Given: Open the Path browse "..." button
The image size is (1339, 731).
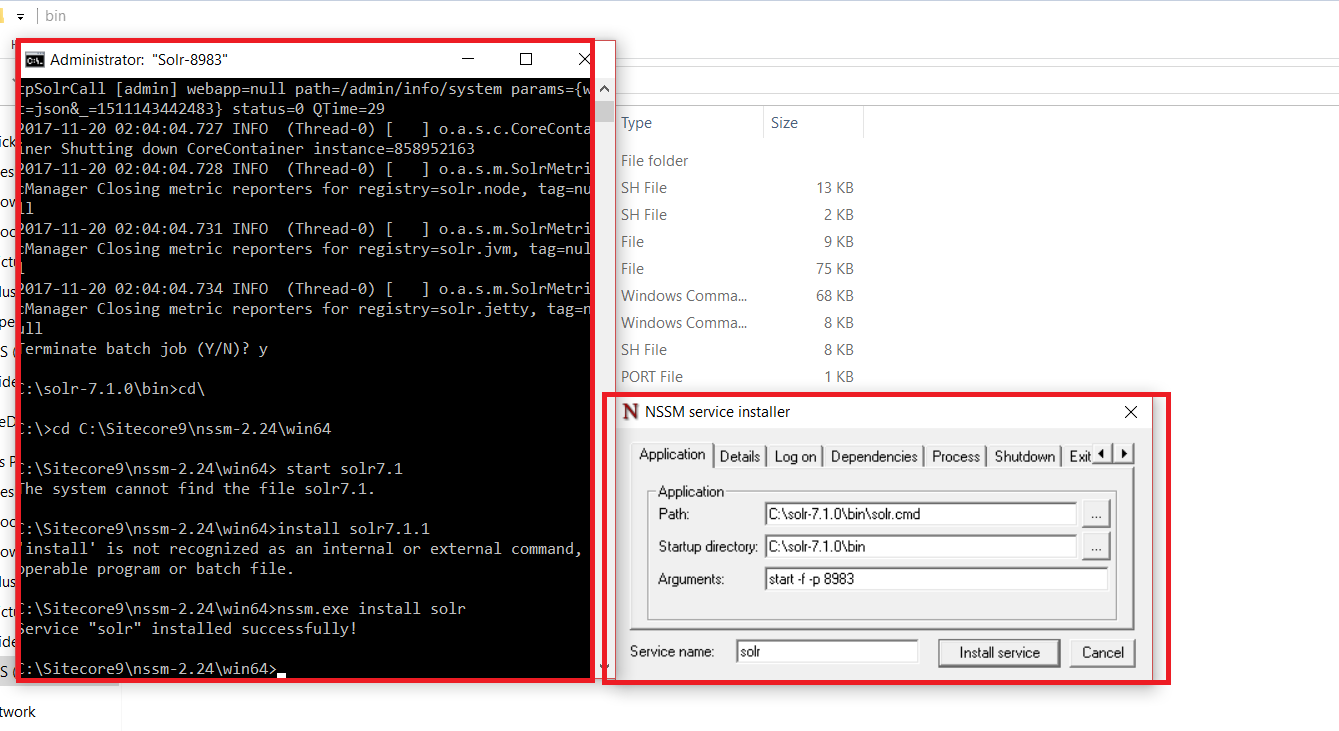Looking at the screenshot, I should click(1096, 512).
